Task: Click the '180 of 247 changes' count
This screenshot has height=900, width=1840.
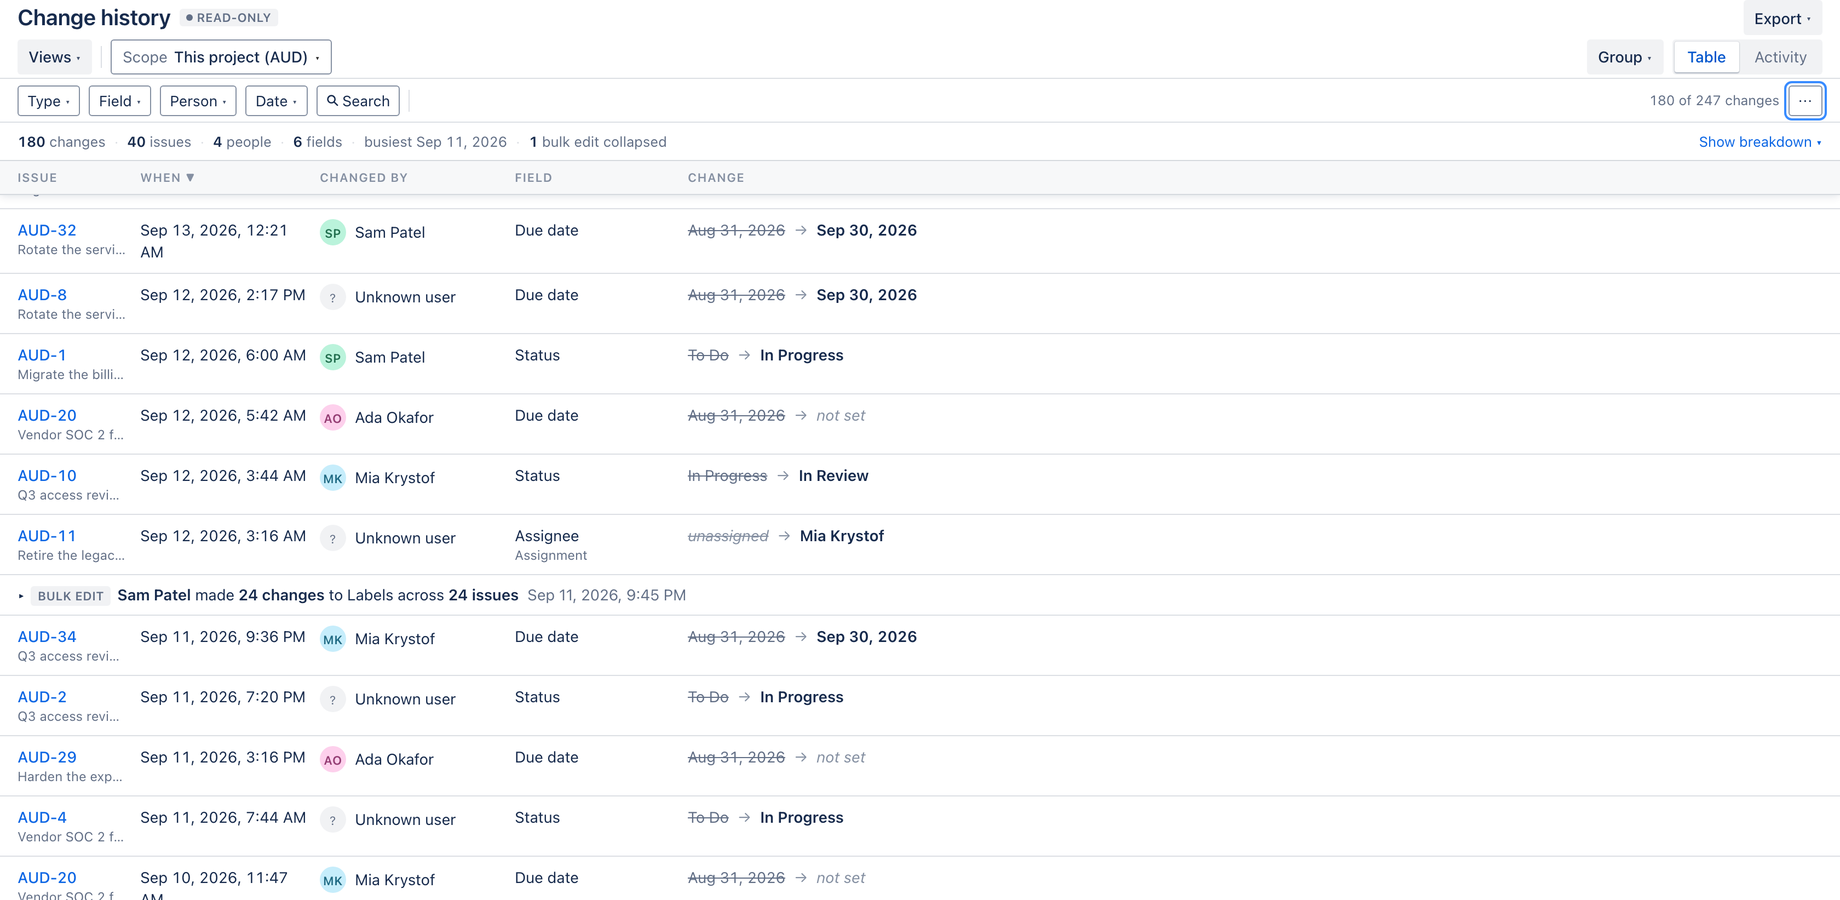Action: [1714, 101]
